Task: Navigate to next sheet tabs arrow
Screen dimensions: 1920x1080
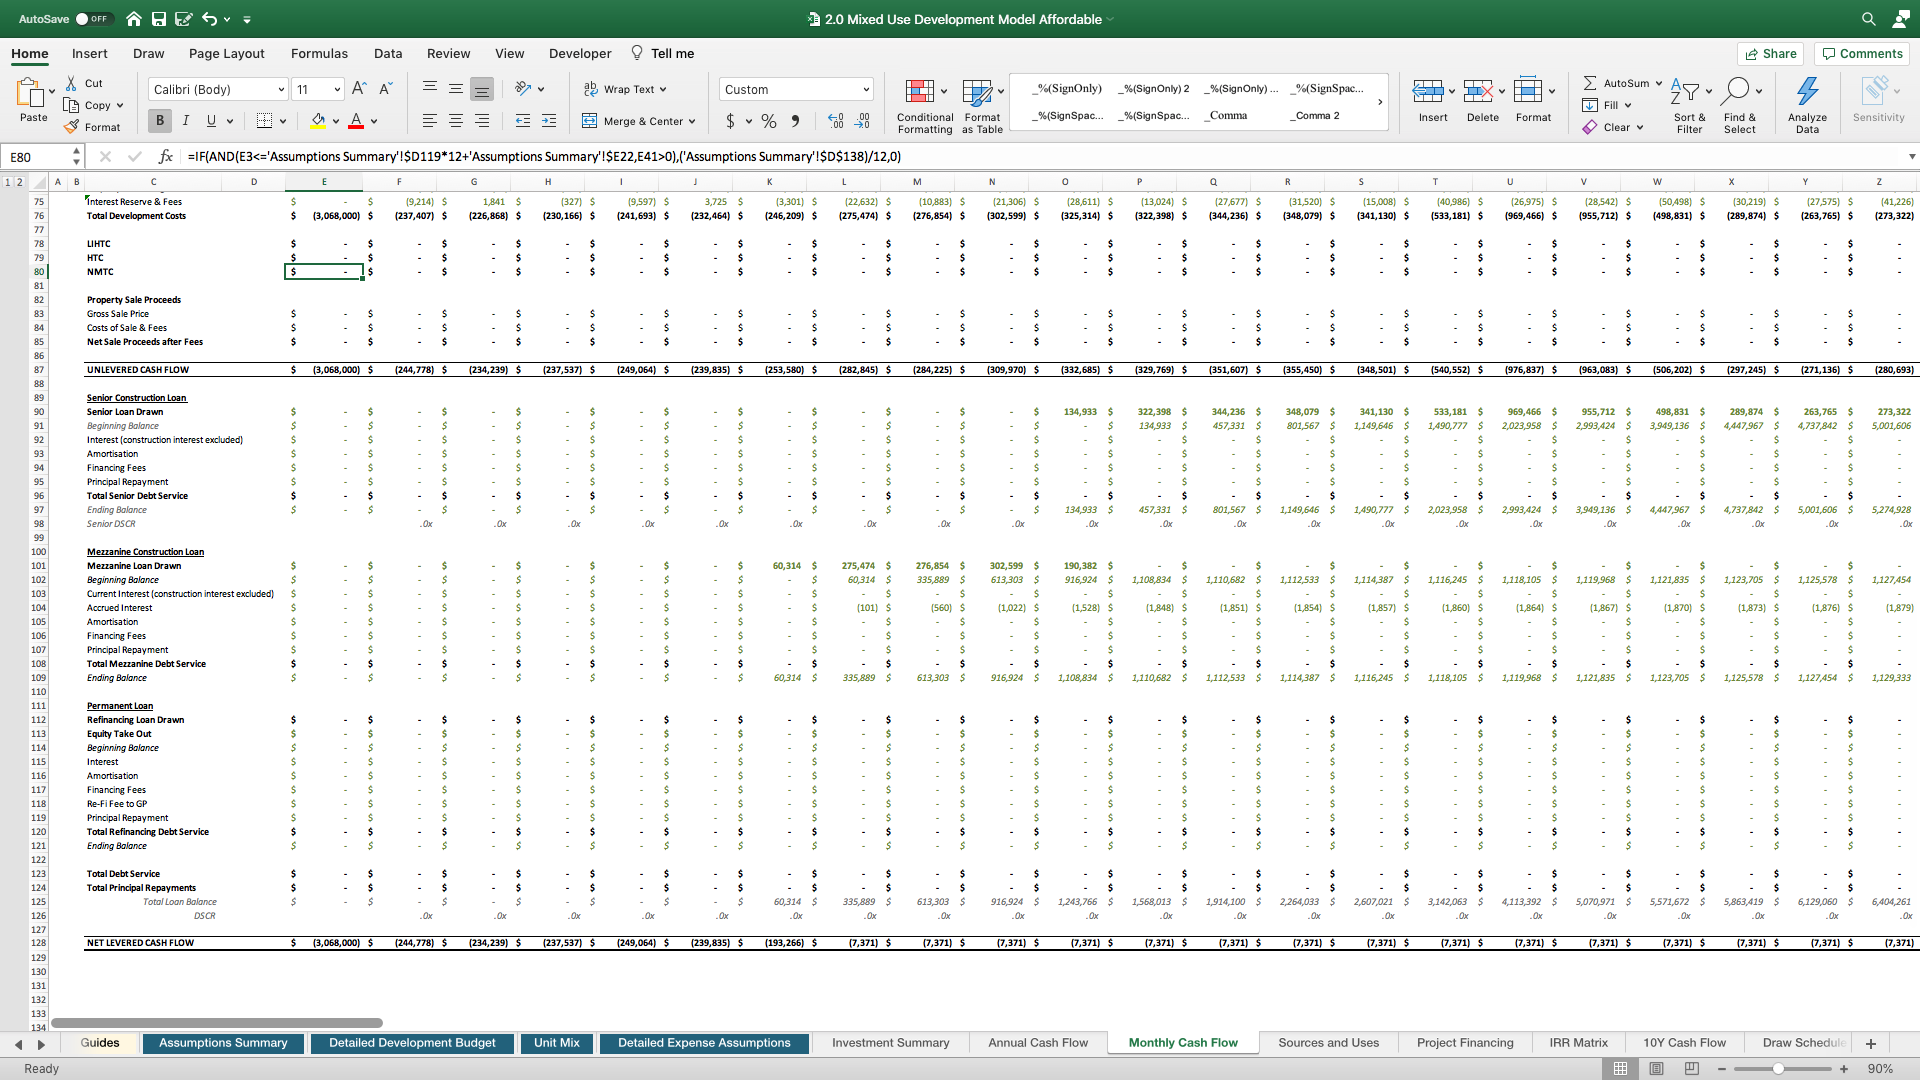Action: [x=41, y=1044]
